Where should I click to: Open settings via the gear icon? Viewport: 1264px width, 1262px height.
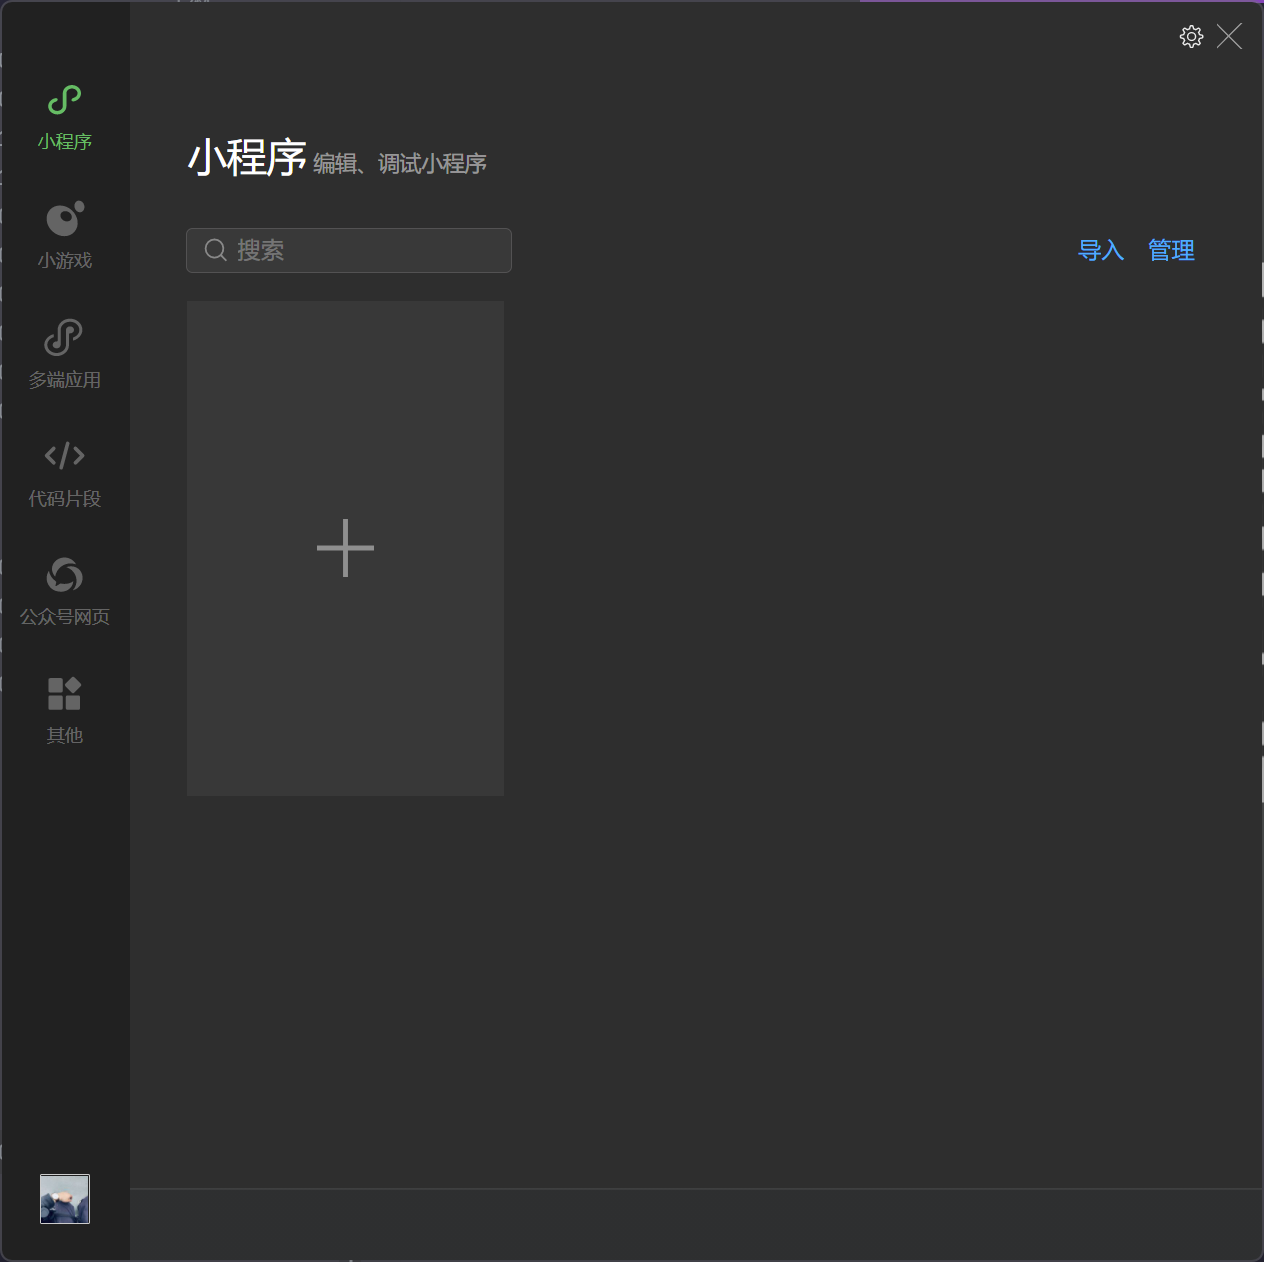tap(1191, 37)
